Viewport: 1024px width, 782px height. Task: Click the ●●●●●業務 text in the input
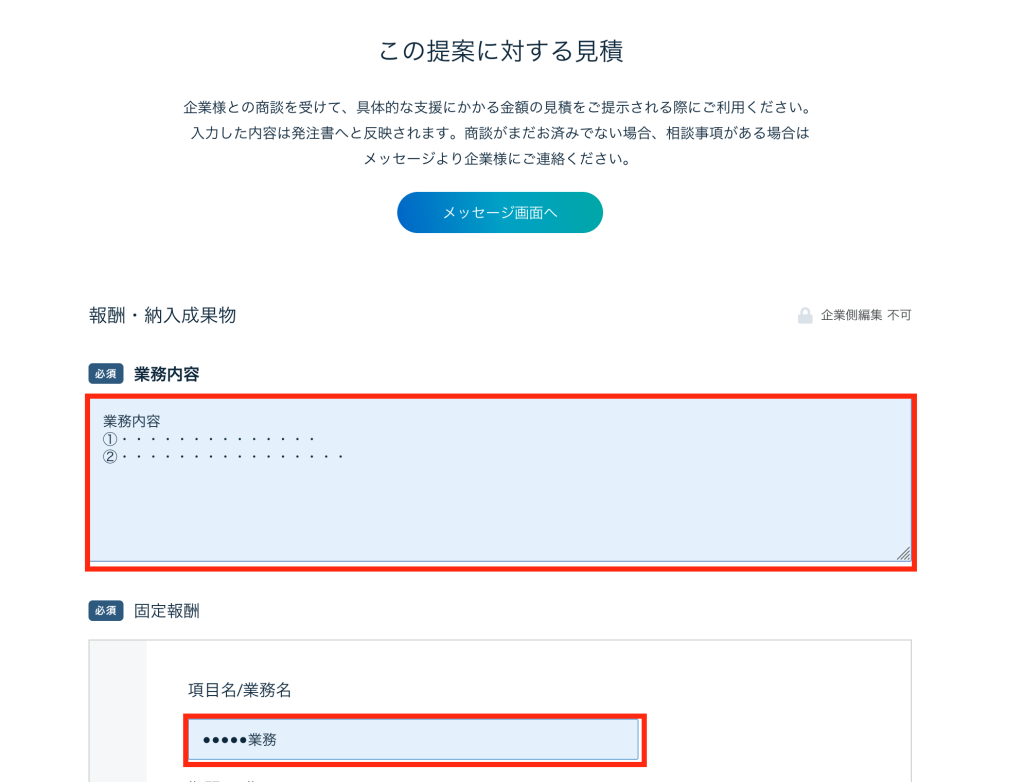pyautogui.click(x=239, y=740)
